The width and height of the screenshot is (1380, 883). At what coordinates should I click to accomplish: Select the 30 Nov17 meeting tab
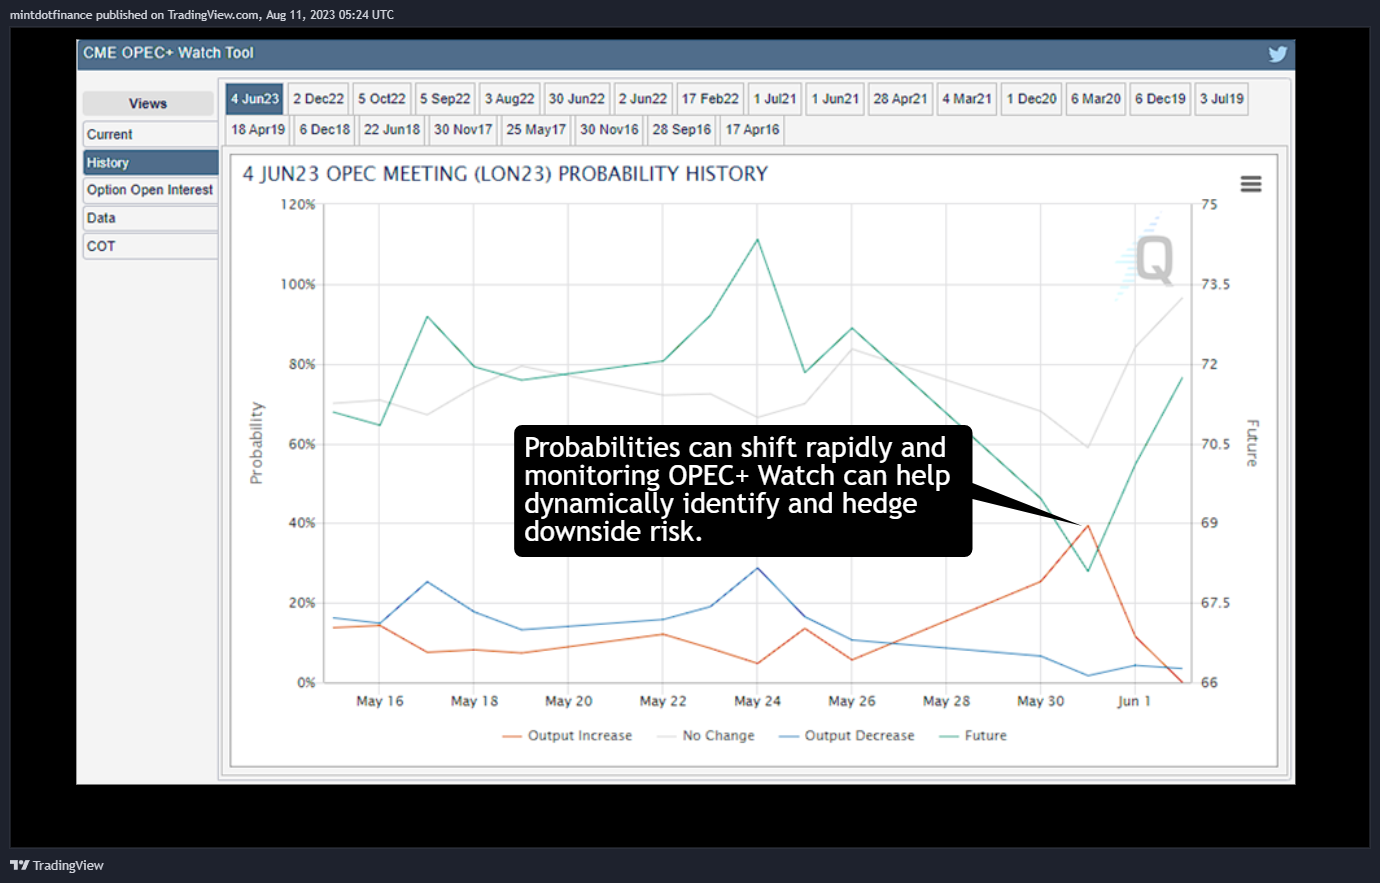[x=463, y=130]
